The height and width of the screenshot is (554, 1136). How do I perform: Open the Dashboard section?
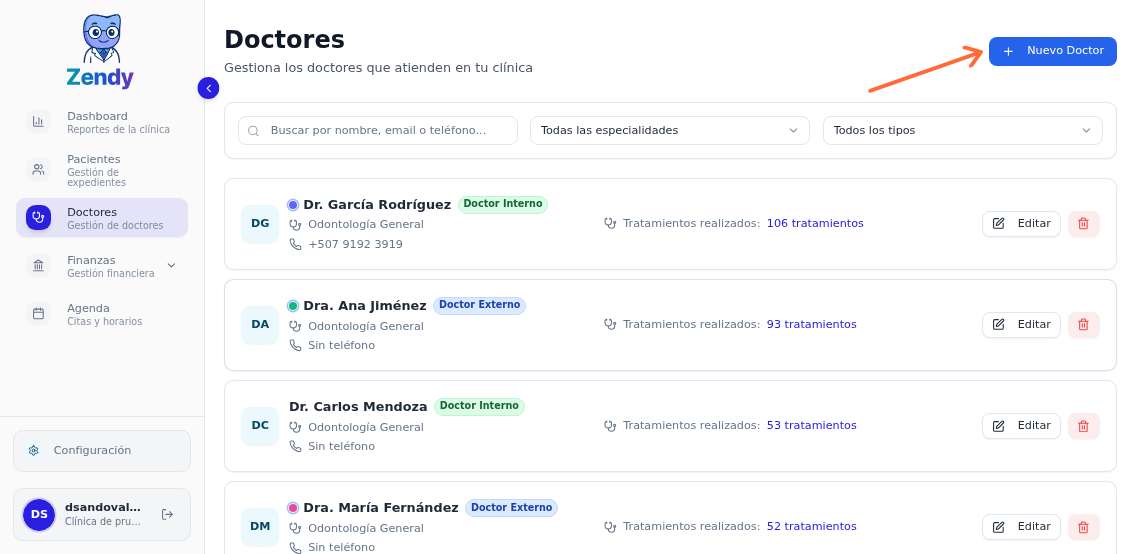coord(101,122)
